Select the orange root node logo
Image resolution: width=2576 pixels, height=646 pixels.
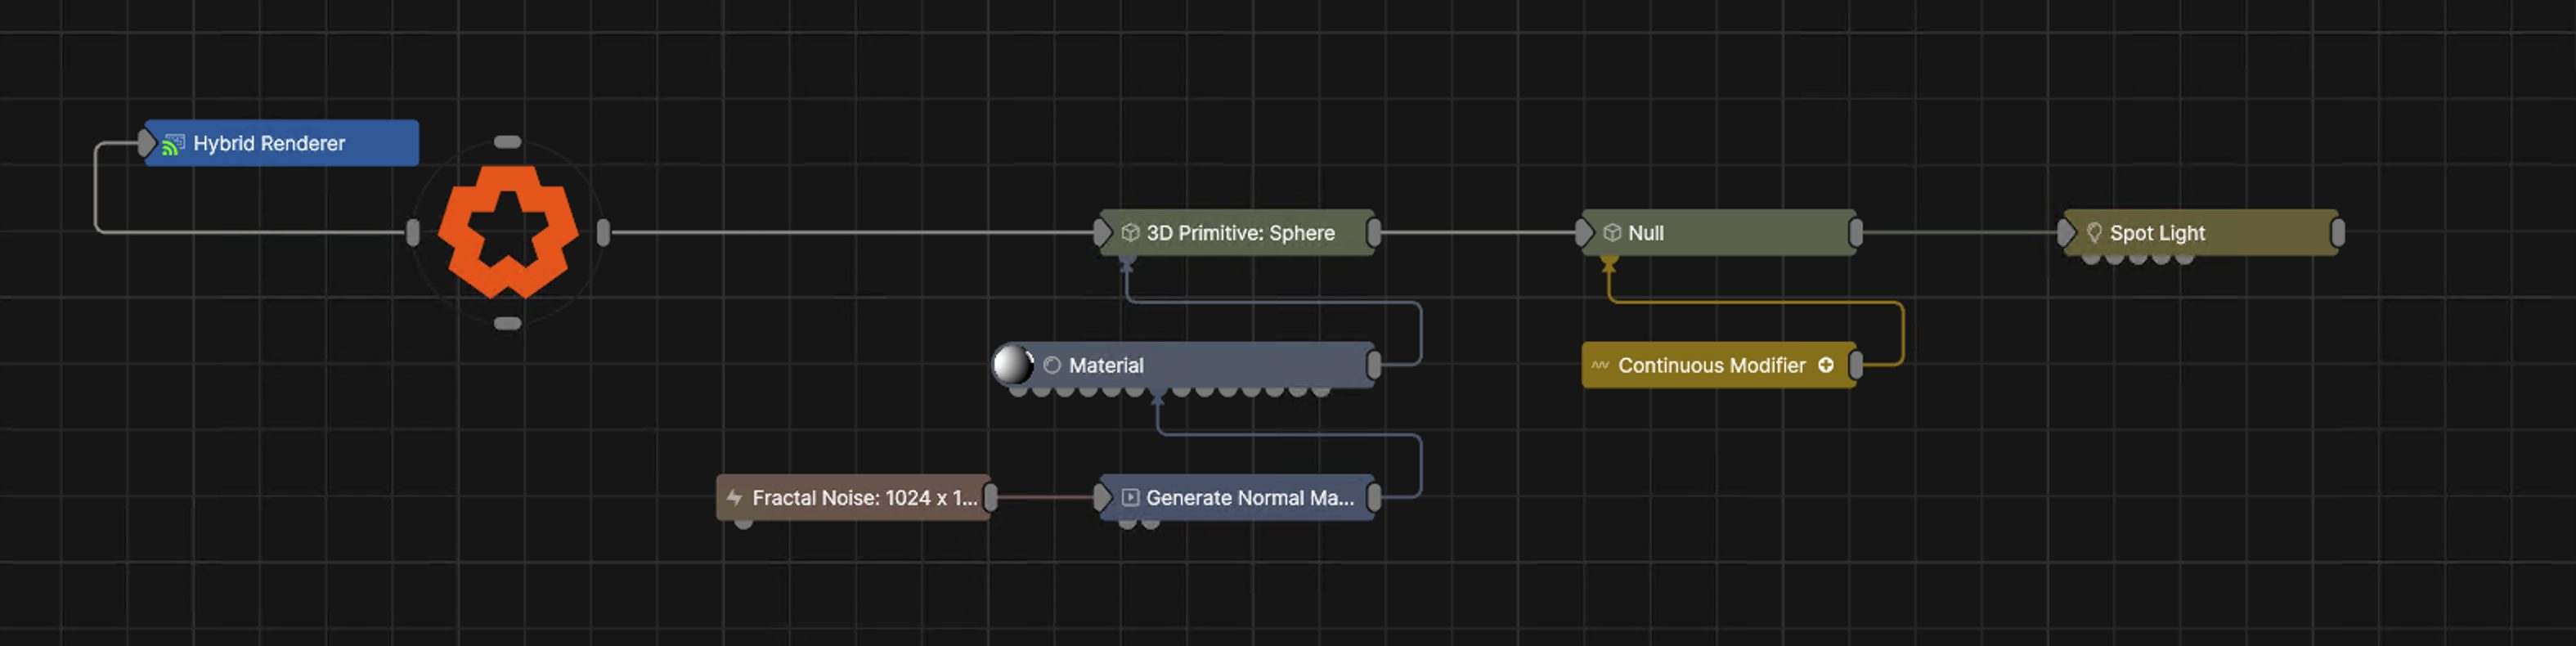click(x=508, y=232)
